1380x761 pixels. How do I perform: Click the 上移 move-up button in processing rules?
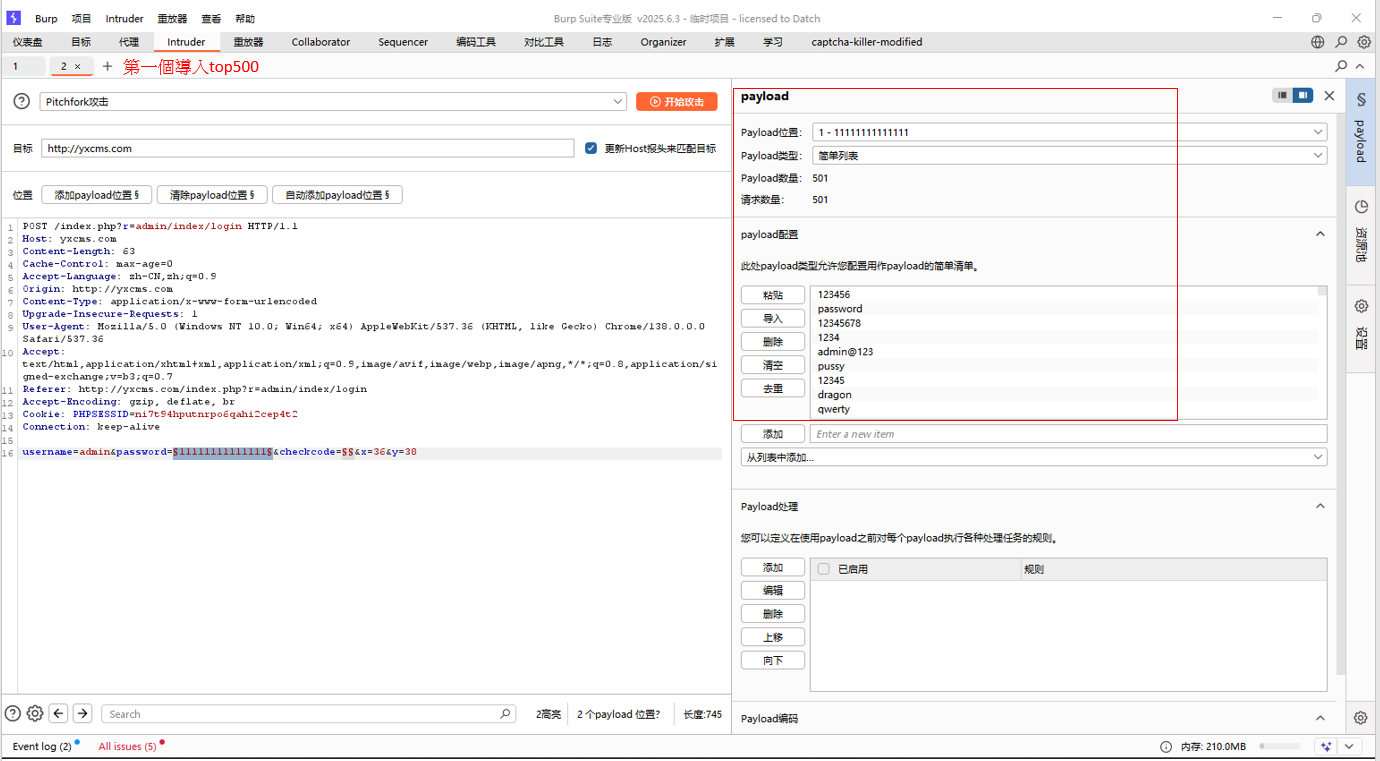point(773,637)
